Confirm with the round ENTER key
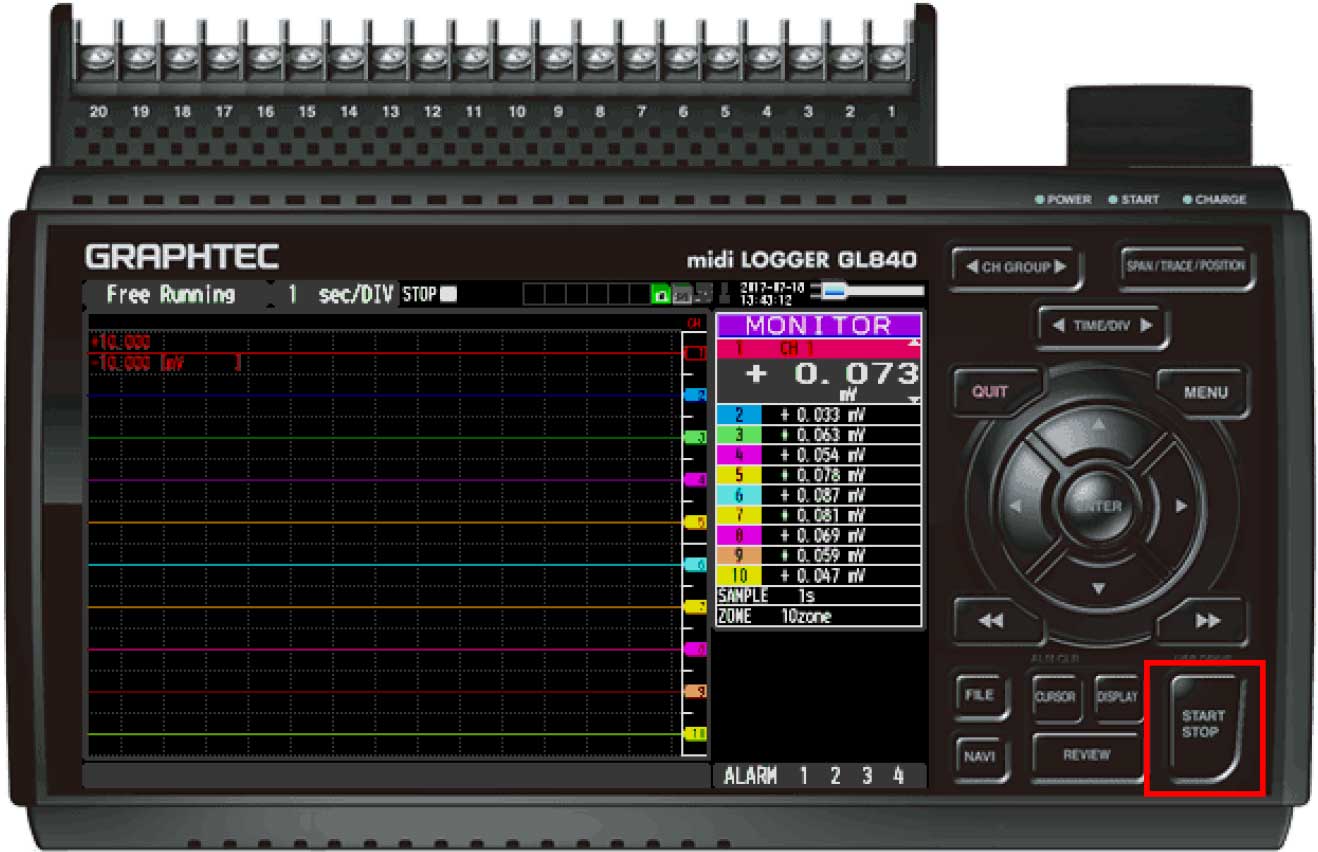Image resolution: width=1318 pixels, height=852 pixels. click(x=1098, y=505)
